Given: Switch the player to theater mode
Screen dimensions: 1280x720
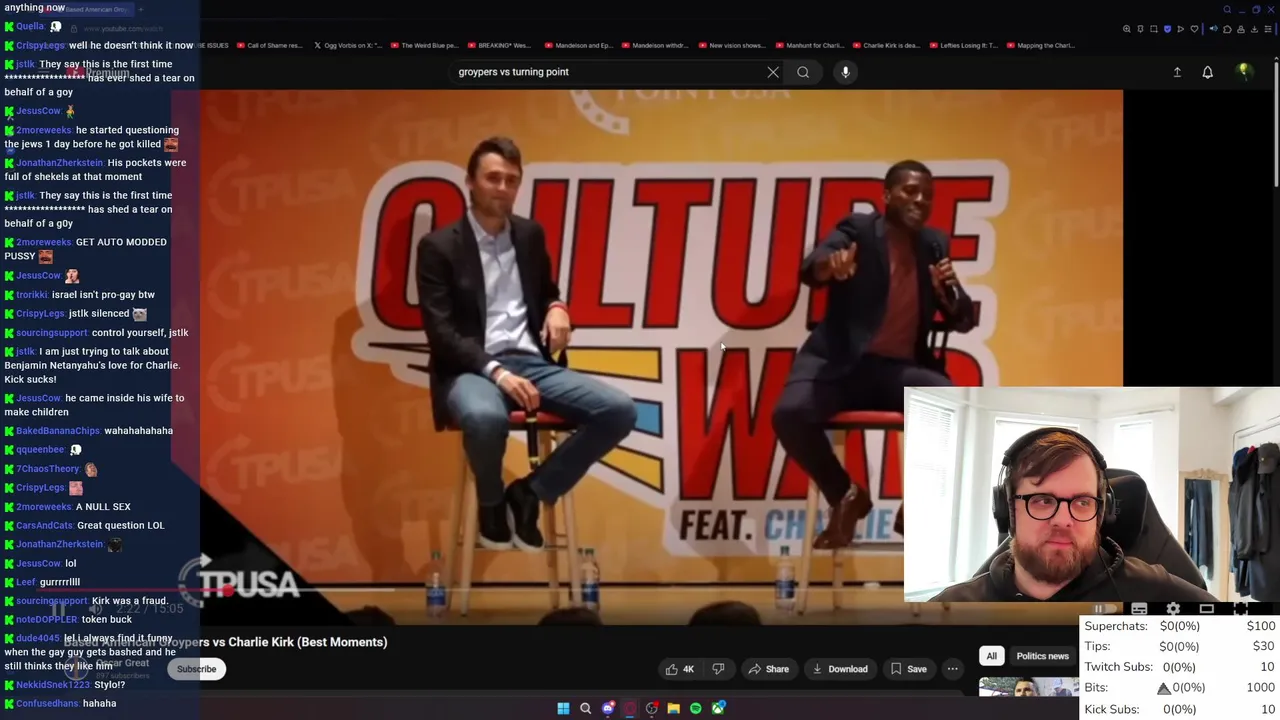Looking at the screenshot, I should pos(1207,609).
